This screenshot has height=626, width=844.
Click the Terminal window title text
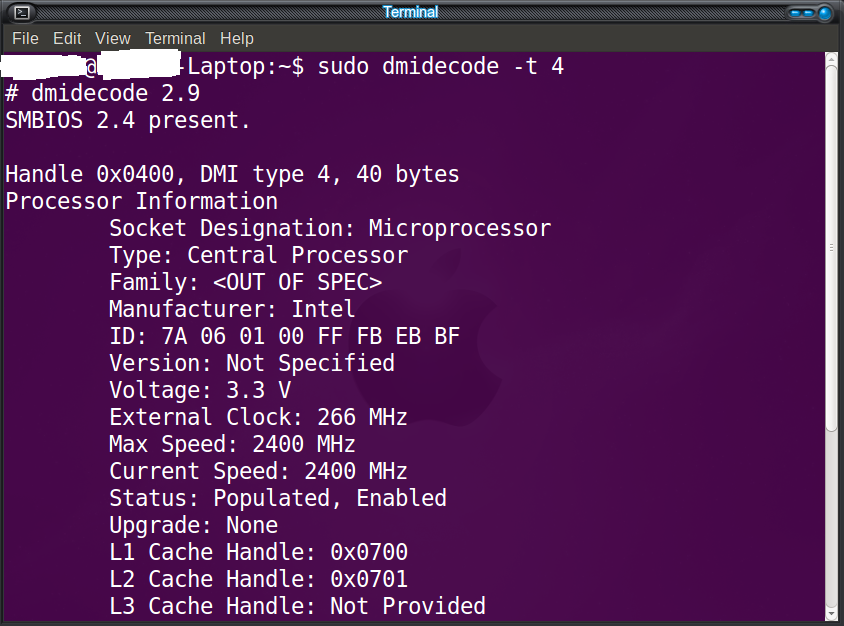410,12
